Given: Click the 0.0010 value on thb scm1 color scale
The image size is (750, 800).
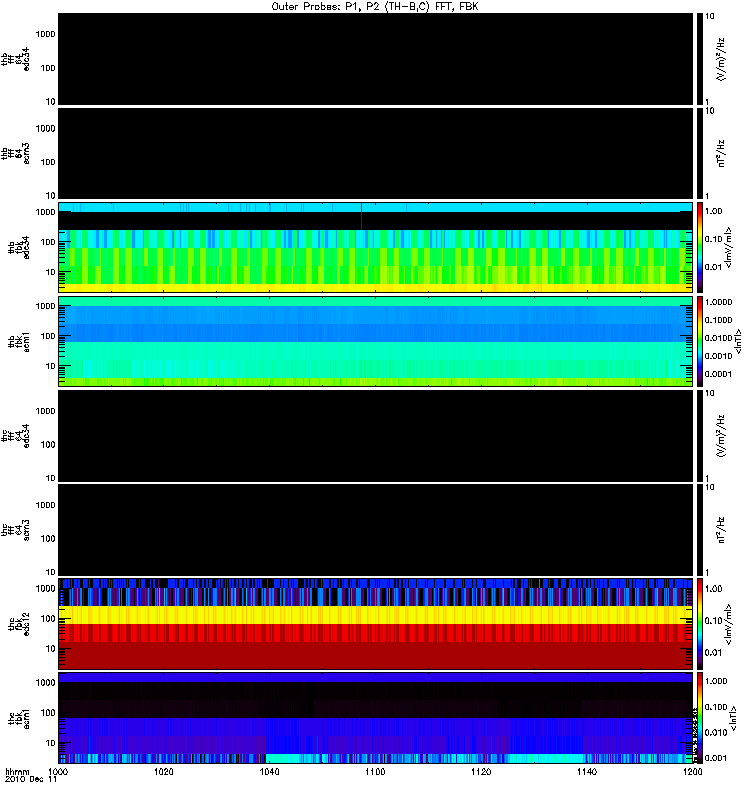Looking at the screenshot, I should 718,356.
